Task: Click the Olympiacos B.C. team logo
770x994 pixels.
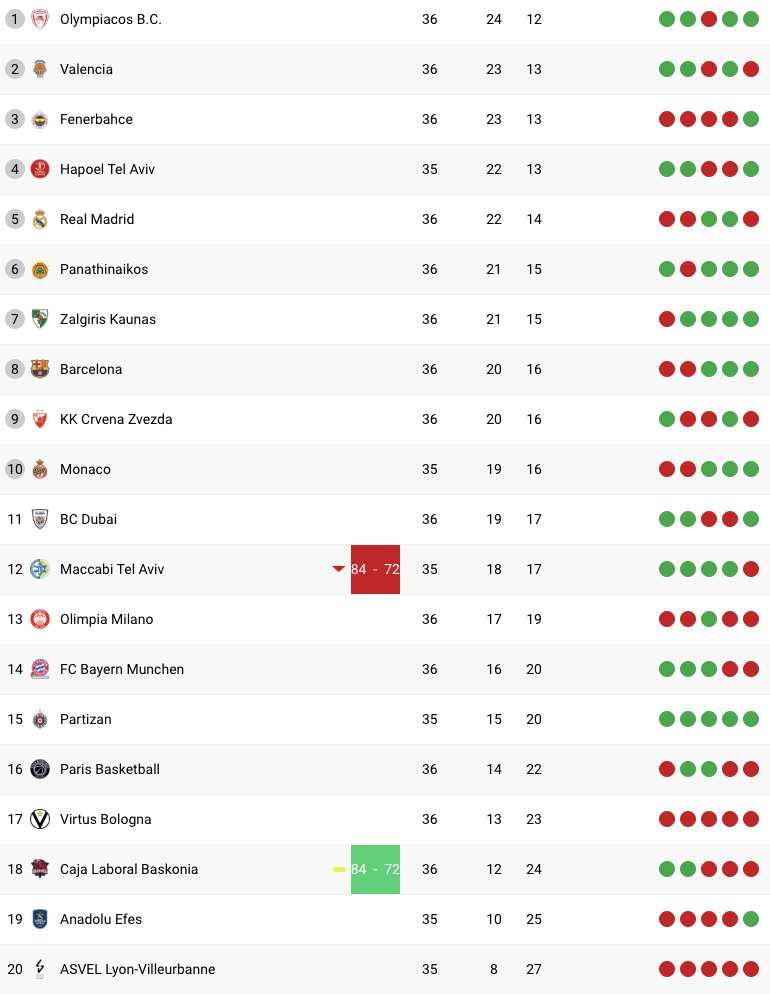Action: coord(40,19)
